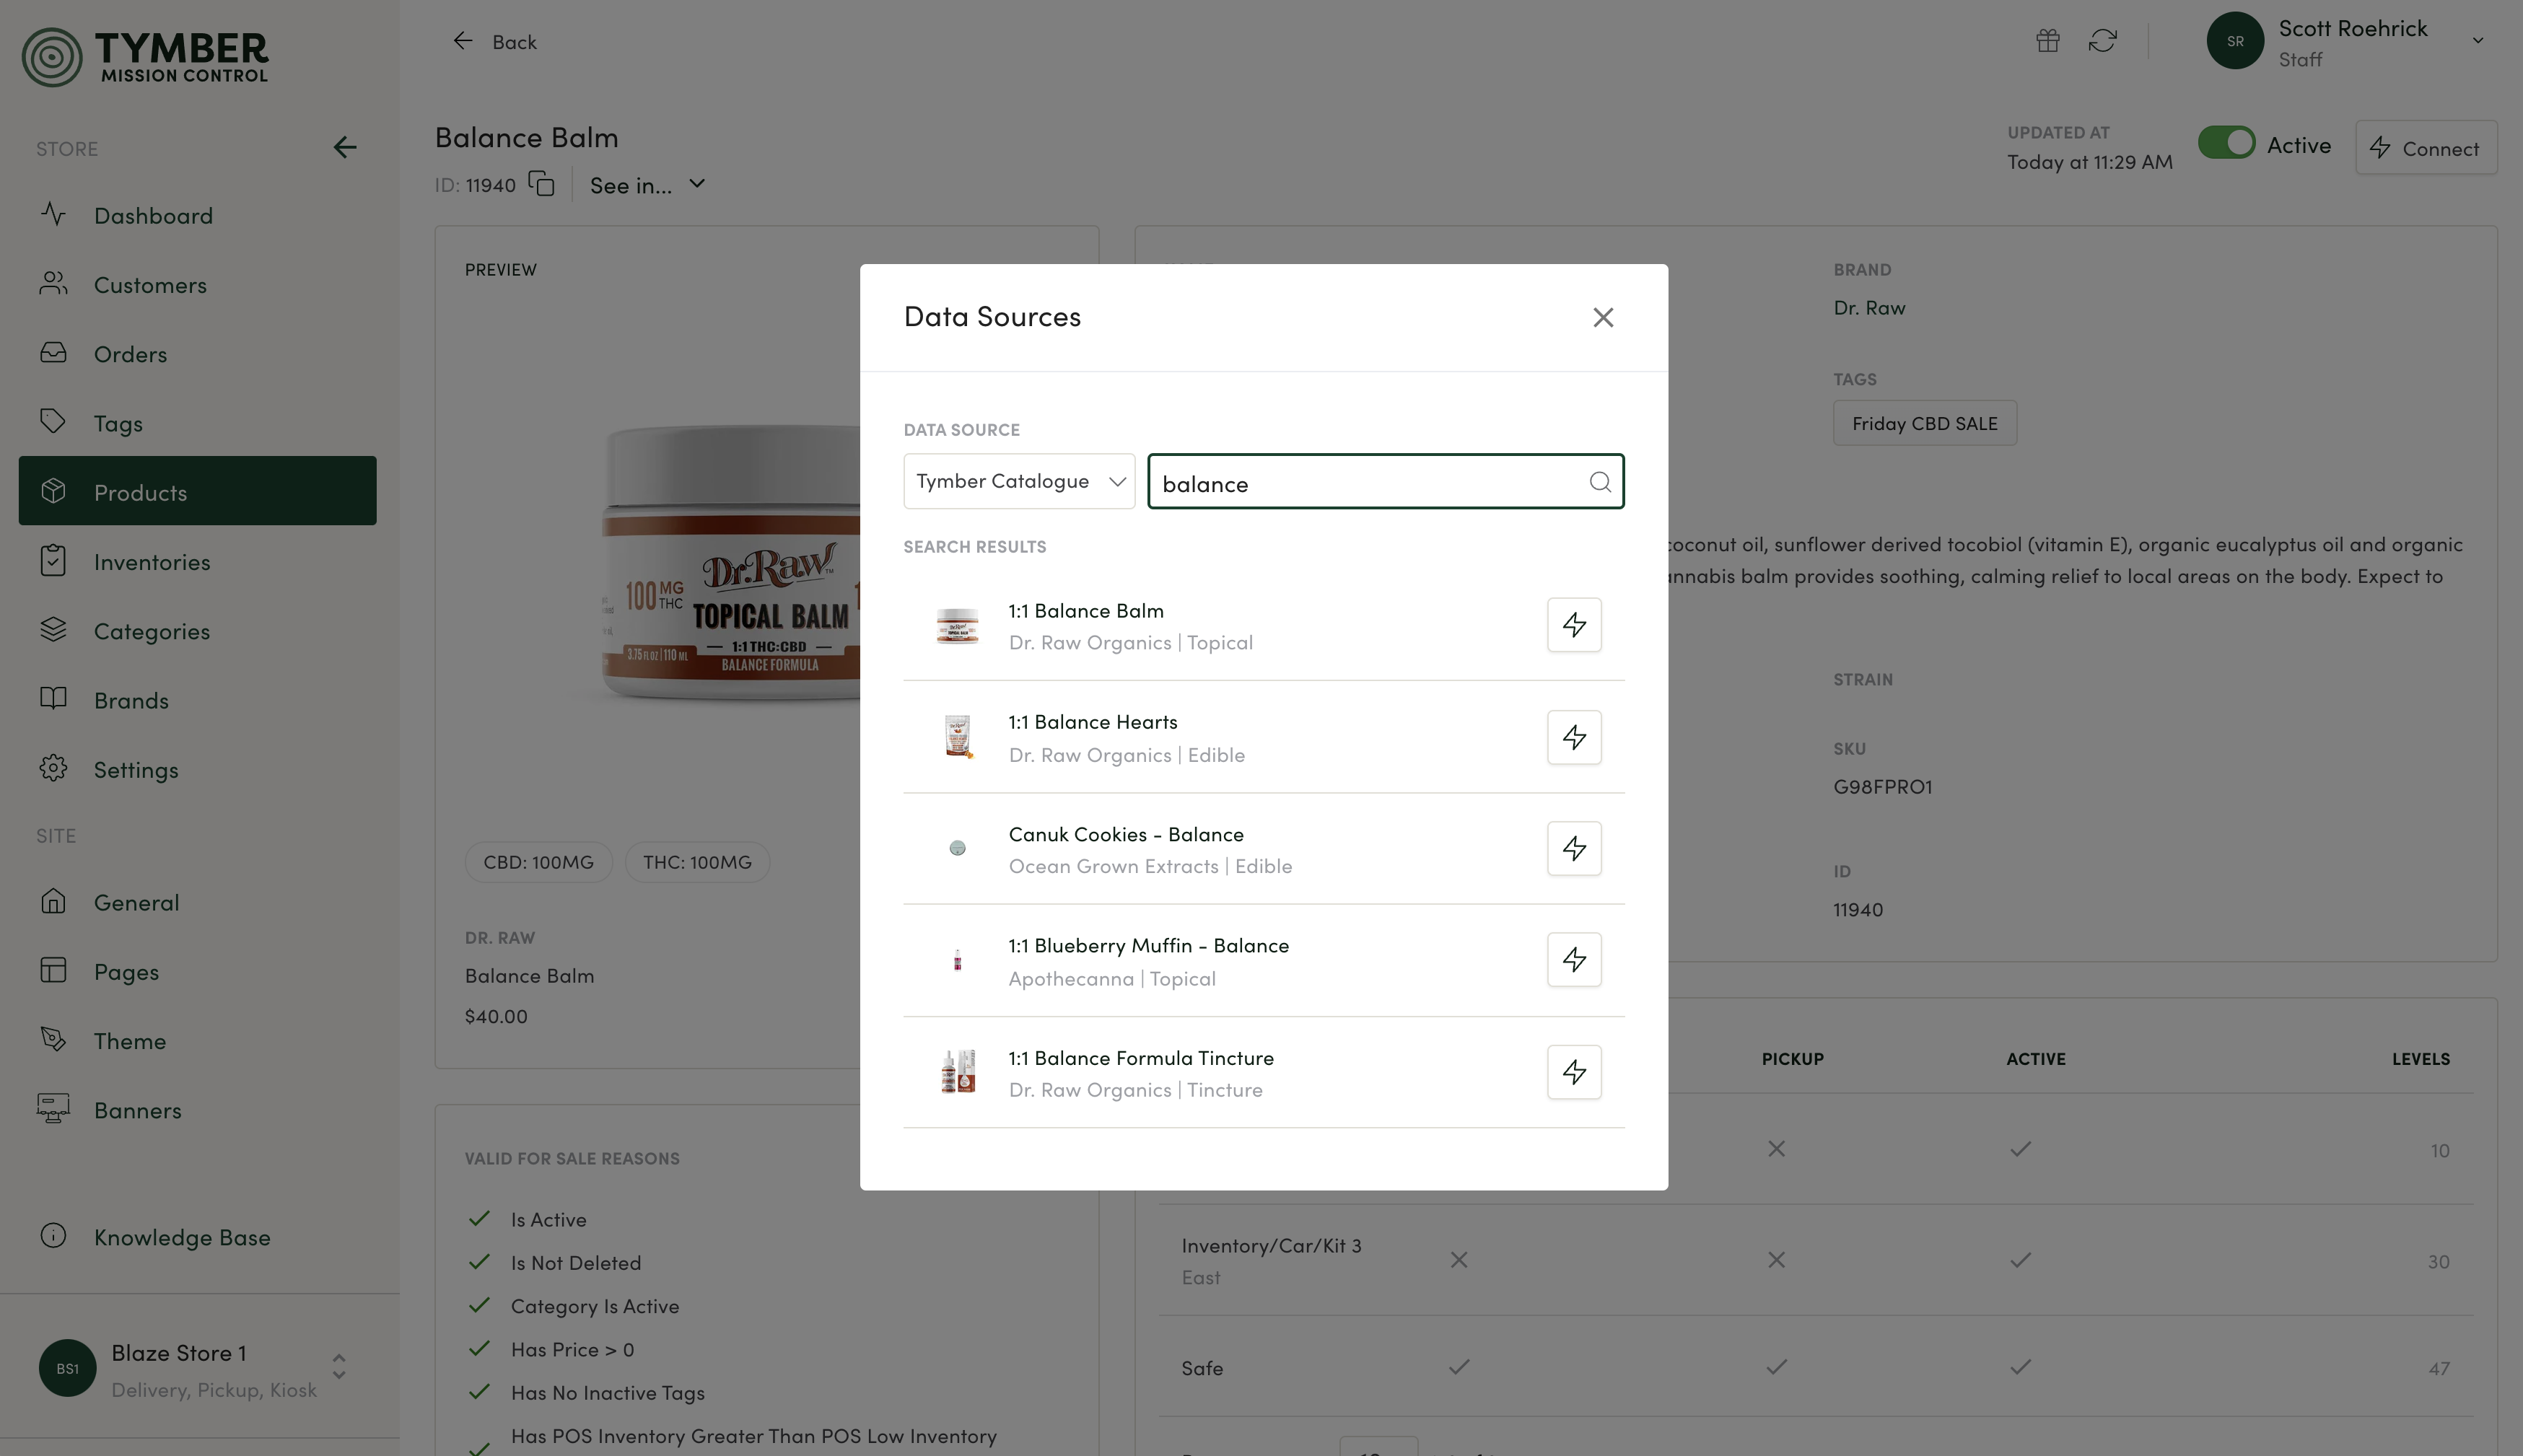Connect the Canuk Cookies - Balance result

1574,848
